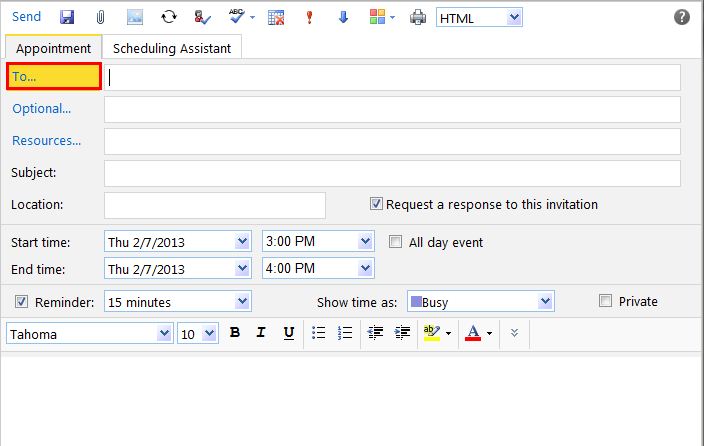This screenshot has width=704, height=446.
Task: Enable the All day event checkbox
Action: [x=395, y=242]
